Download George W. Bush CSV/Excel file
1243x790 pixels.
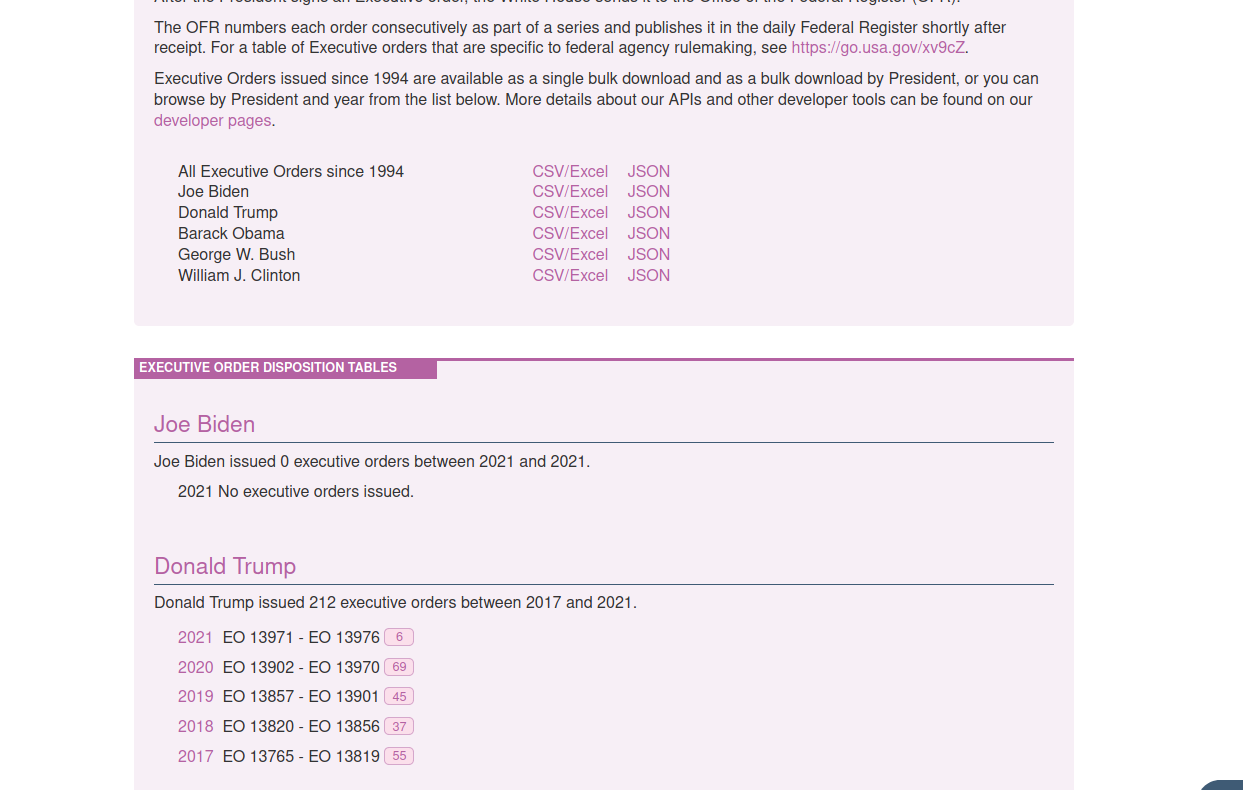[x=570, y=255]
